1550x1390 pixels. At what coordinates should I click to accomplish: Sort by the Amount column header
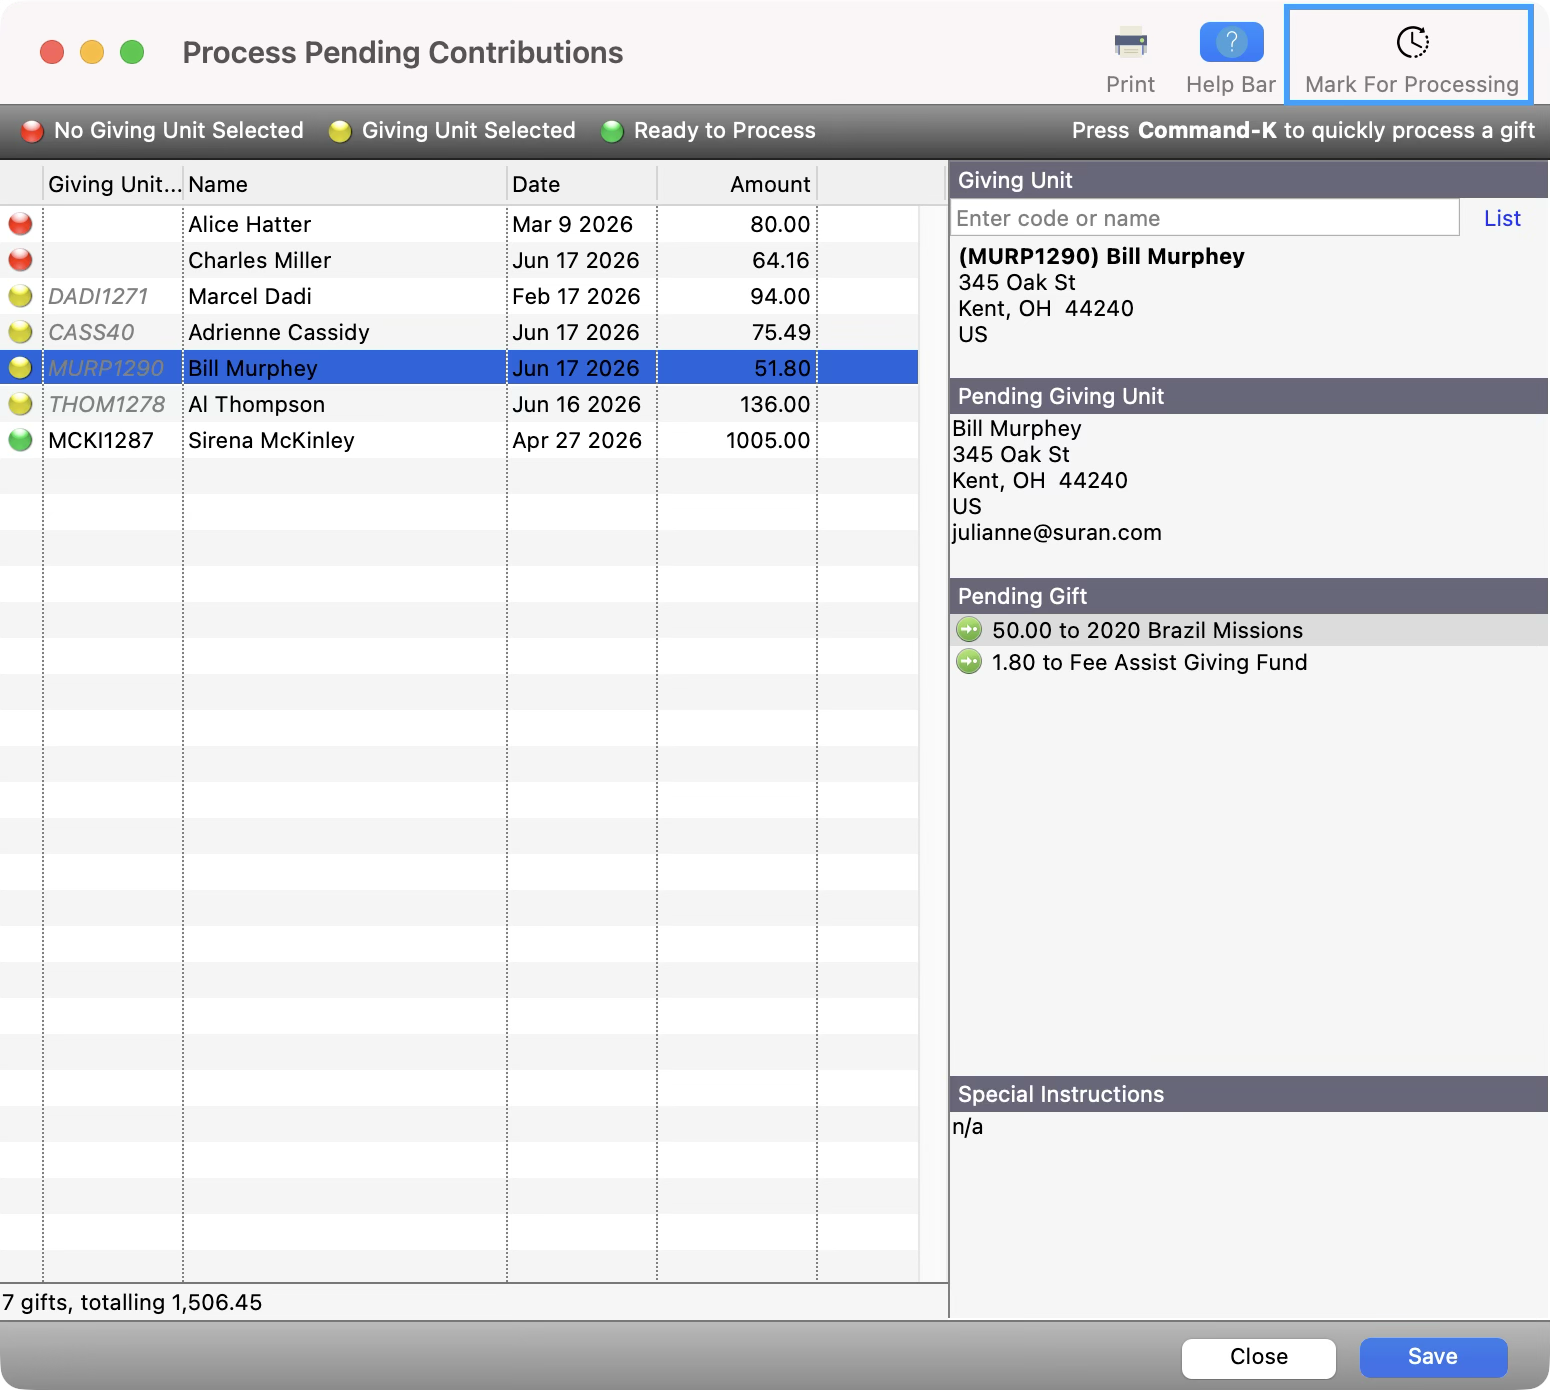[738, 184]
